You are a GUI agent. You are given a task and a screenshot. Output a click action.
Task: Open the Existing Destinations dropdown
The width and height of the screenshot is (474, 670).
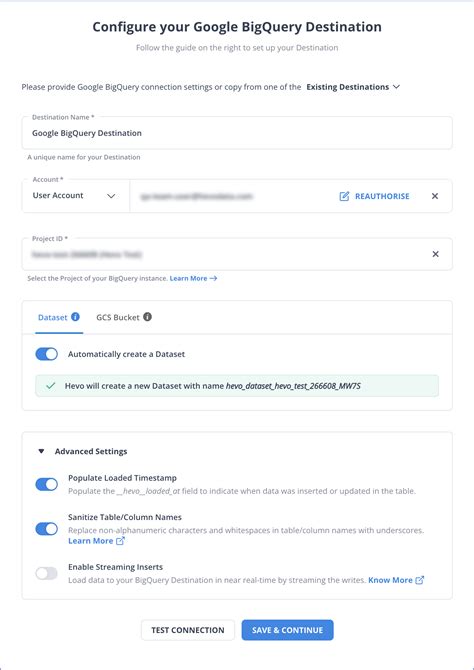[353, 87]
